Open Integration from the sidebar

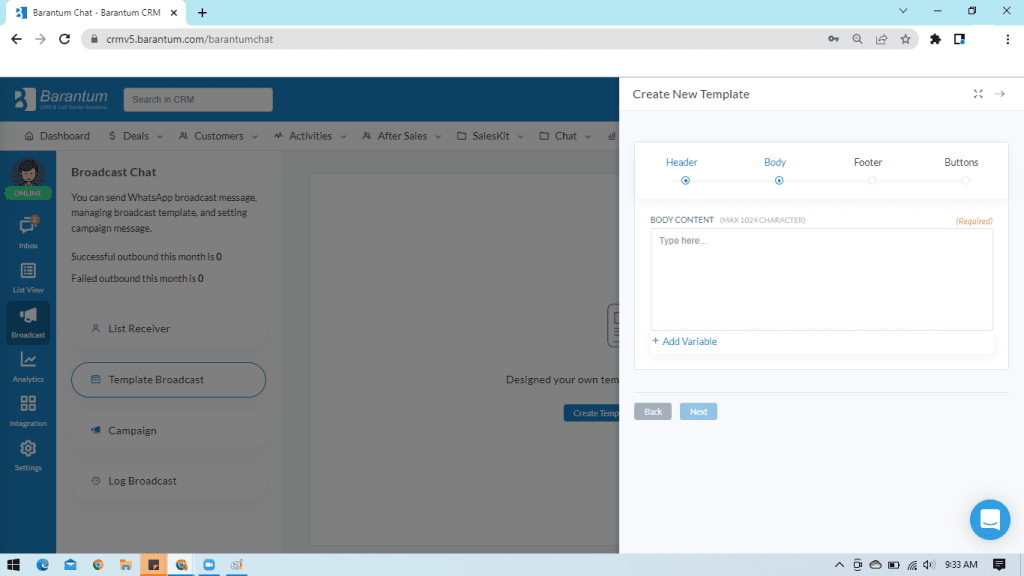pos(27,405)
